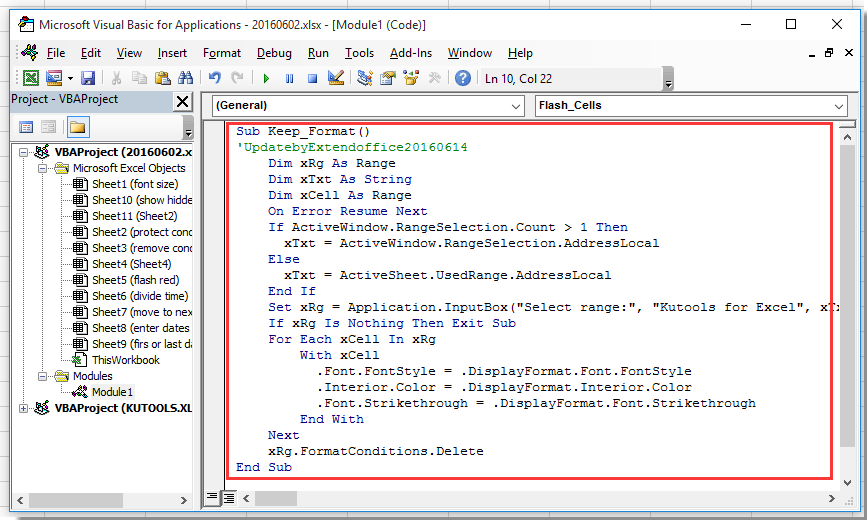The width and height of the screenshot is (867, 520).
Task: Expand the VBAProject (KUTOOLS.XLAM) tree node
Action: (x=25, y=408)
